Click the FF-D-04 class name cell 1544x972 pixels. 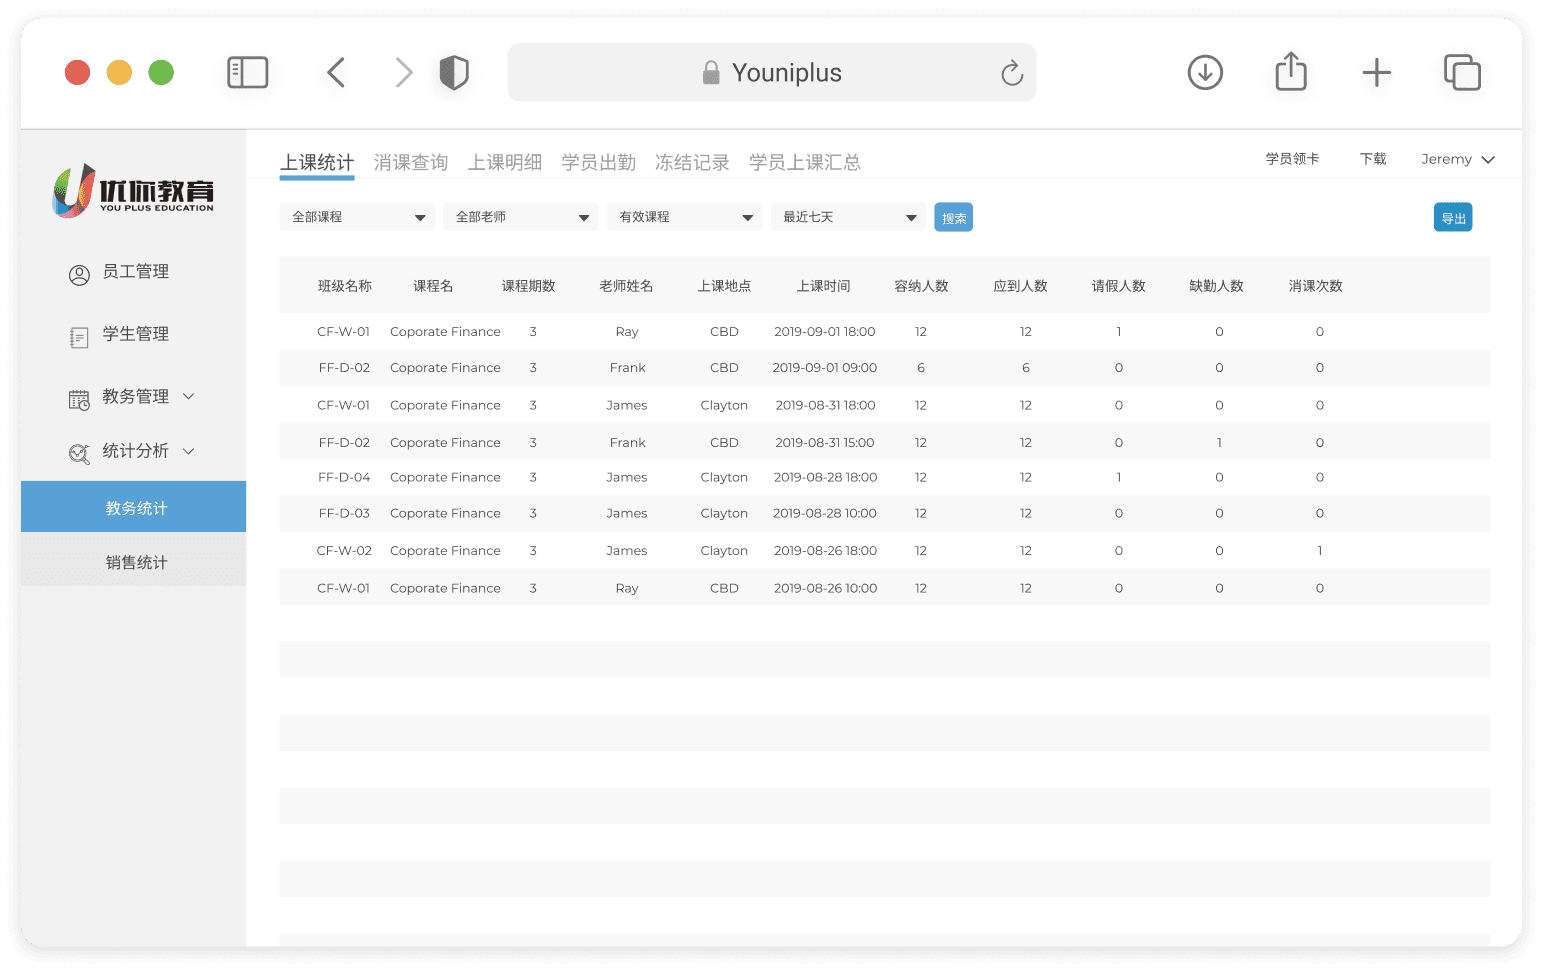point(344,478)
